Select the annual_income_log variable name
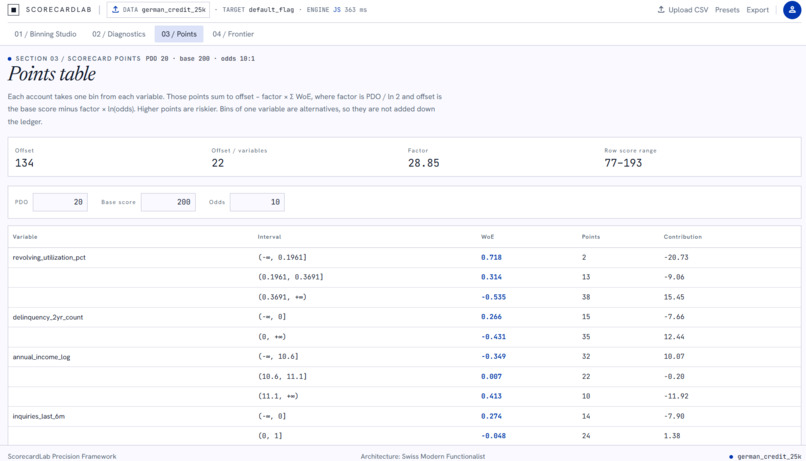The image size is (806, 461). pyautogui.click(x=41, y=357)
